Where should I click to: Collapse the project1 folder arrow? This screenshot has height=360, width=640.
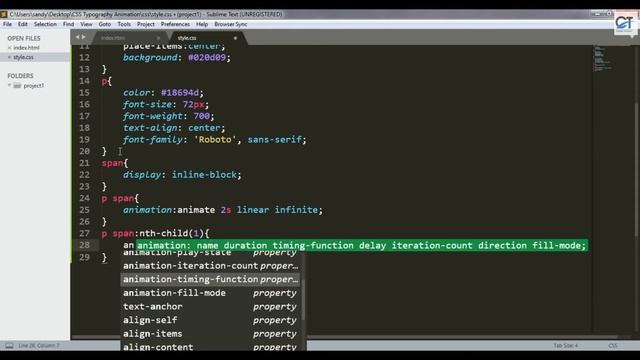pyautogui.click(x=9, y=86)
